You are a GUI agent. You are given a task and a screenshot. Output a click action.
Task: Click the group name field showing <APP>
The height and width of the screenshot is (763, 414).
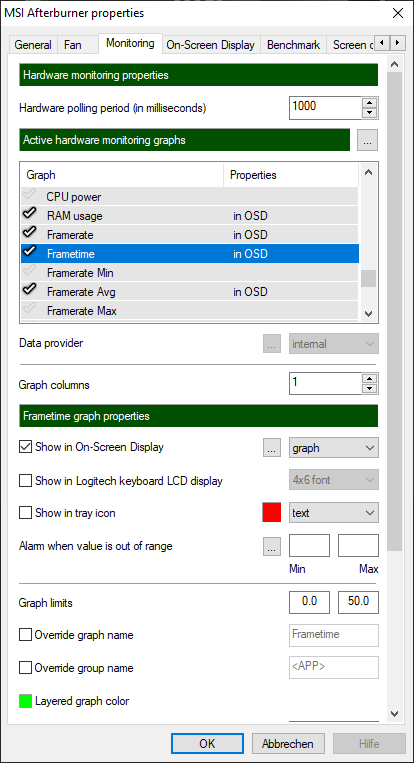(x=334, y=667)
